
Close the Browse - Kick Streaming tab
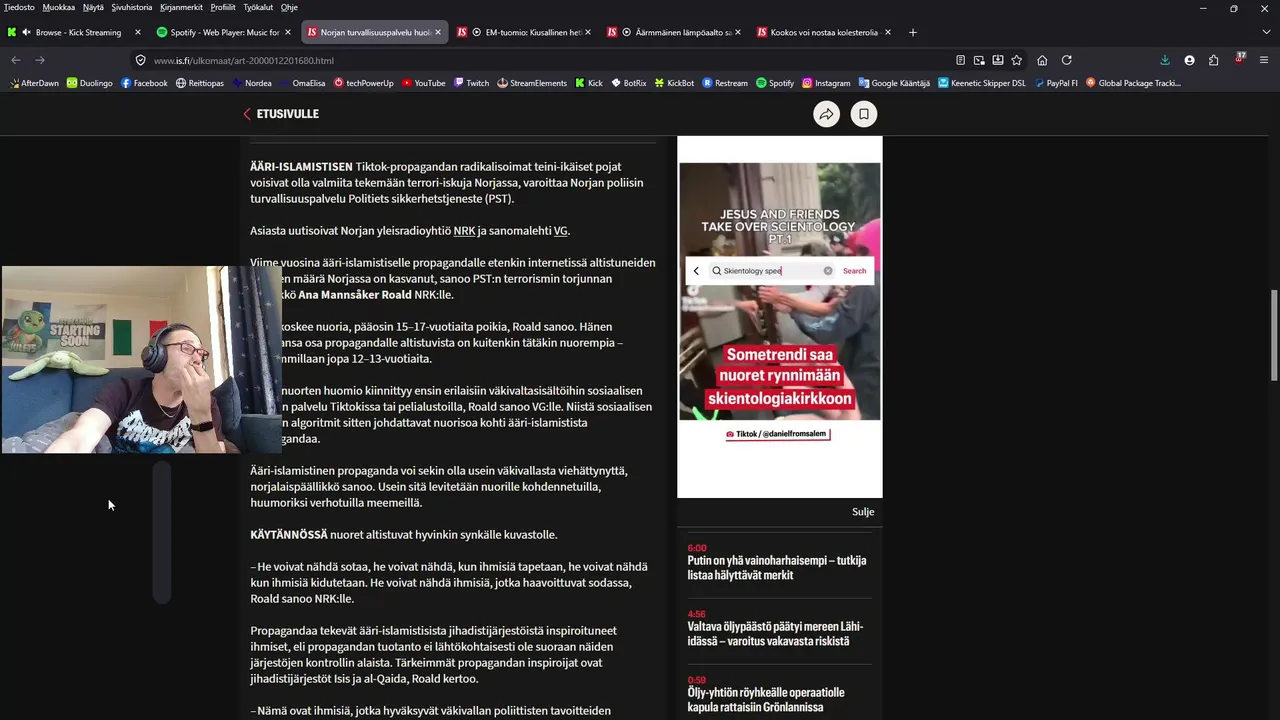138,32
